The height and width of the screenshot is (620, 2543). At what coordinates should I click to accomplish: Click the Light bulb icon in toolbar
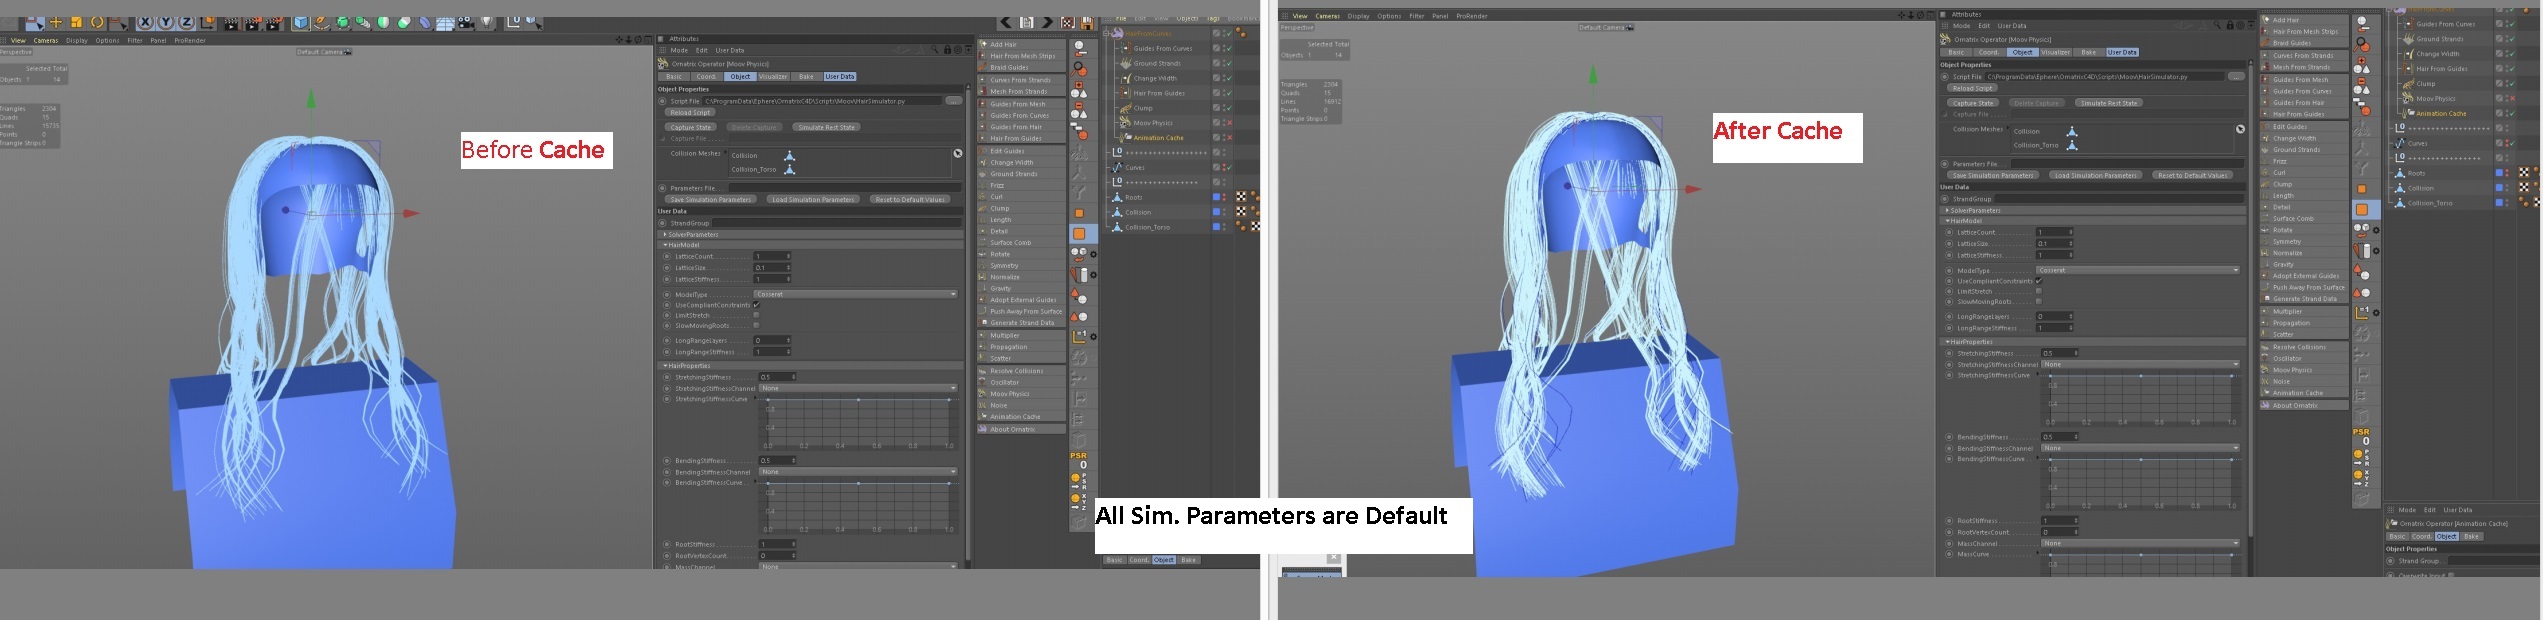(x=487, y=22)
